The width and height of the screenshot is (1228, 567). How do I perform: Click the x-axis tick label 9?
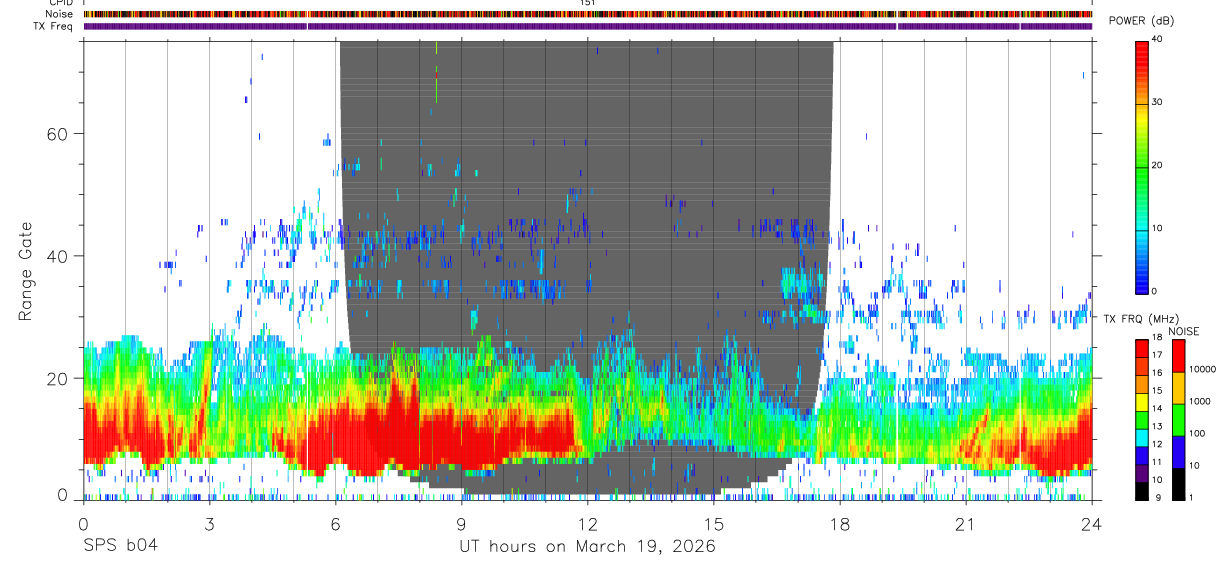pos(461,523)
